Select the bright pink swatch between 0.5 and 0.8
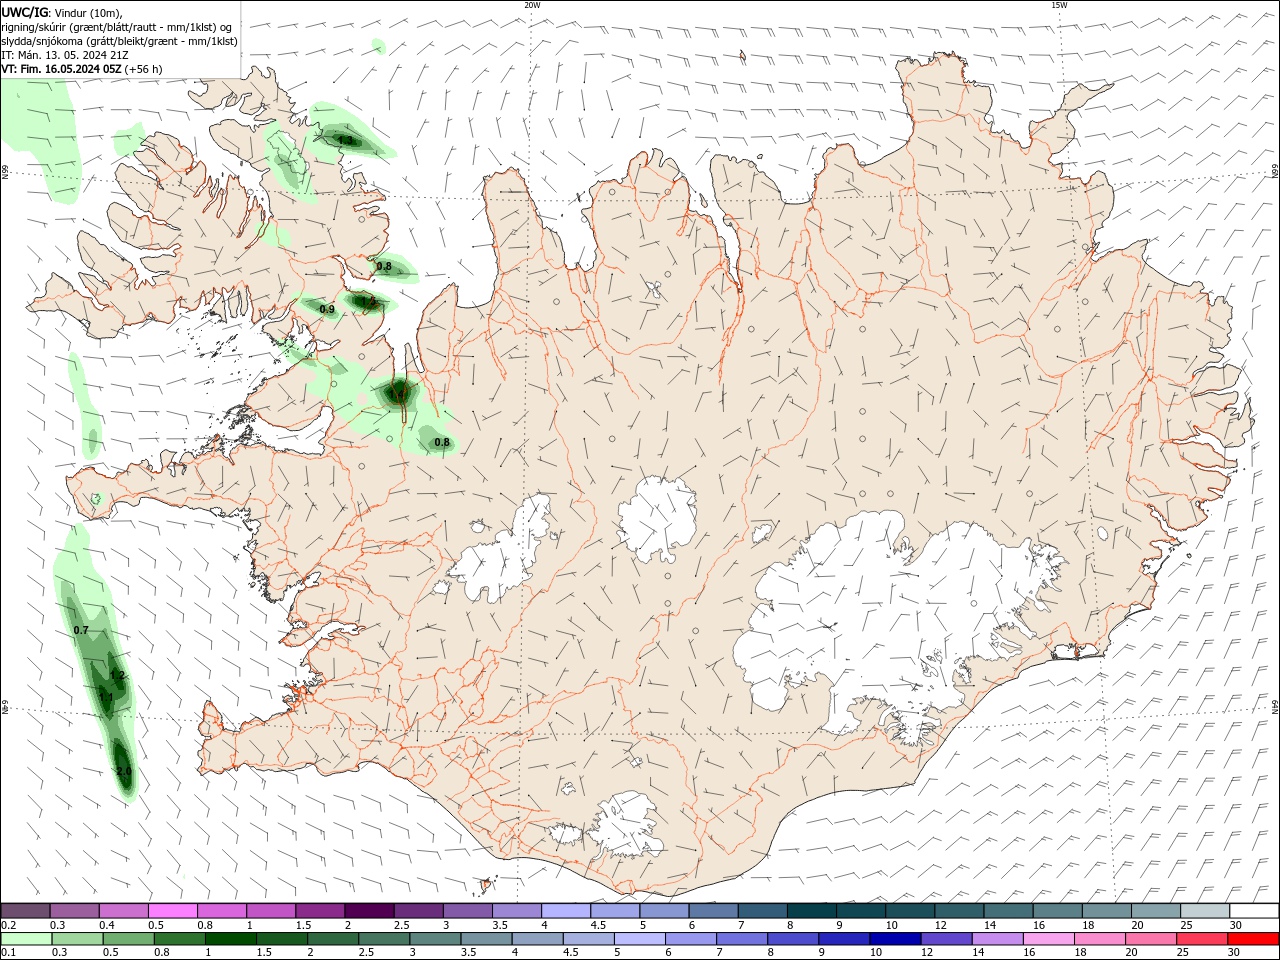Image resolution: width=1280 pixels, height=960 pixels. [173, 911]
